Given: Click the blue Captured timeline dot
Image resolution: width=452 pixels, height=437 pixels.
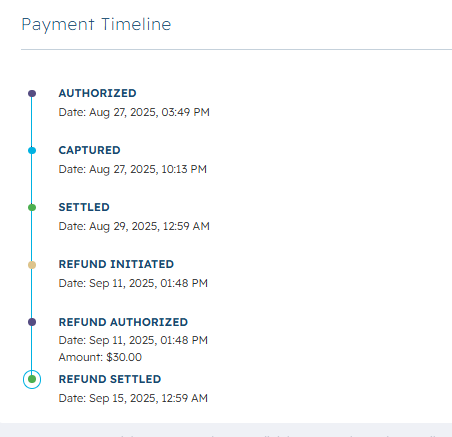Looking at the screenshot, I should [x=32, y=151].
